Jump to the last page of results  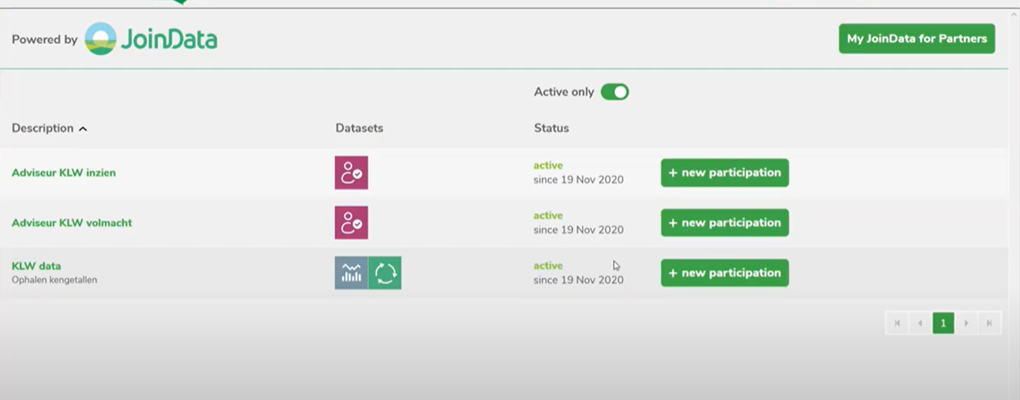pyautogui.click(x=990, y=323)
